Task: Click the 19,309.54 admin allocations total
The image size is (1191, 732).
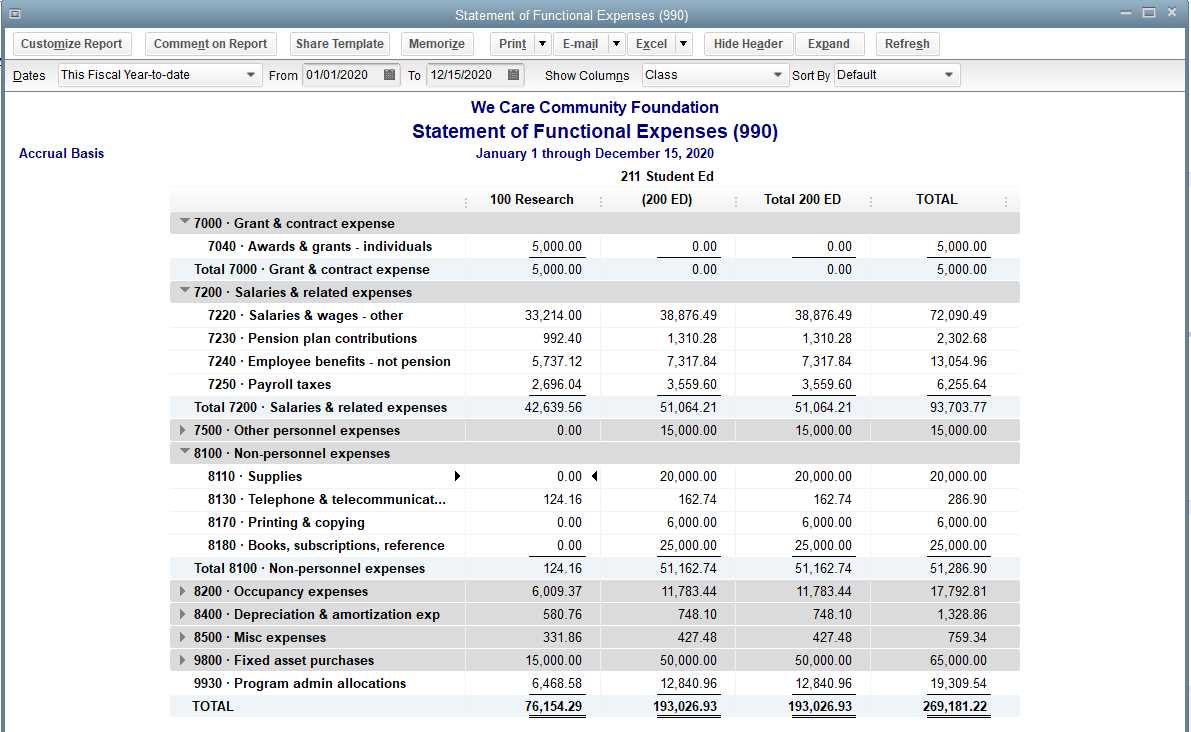Action: [x=958, y=683]
